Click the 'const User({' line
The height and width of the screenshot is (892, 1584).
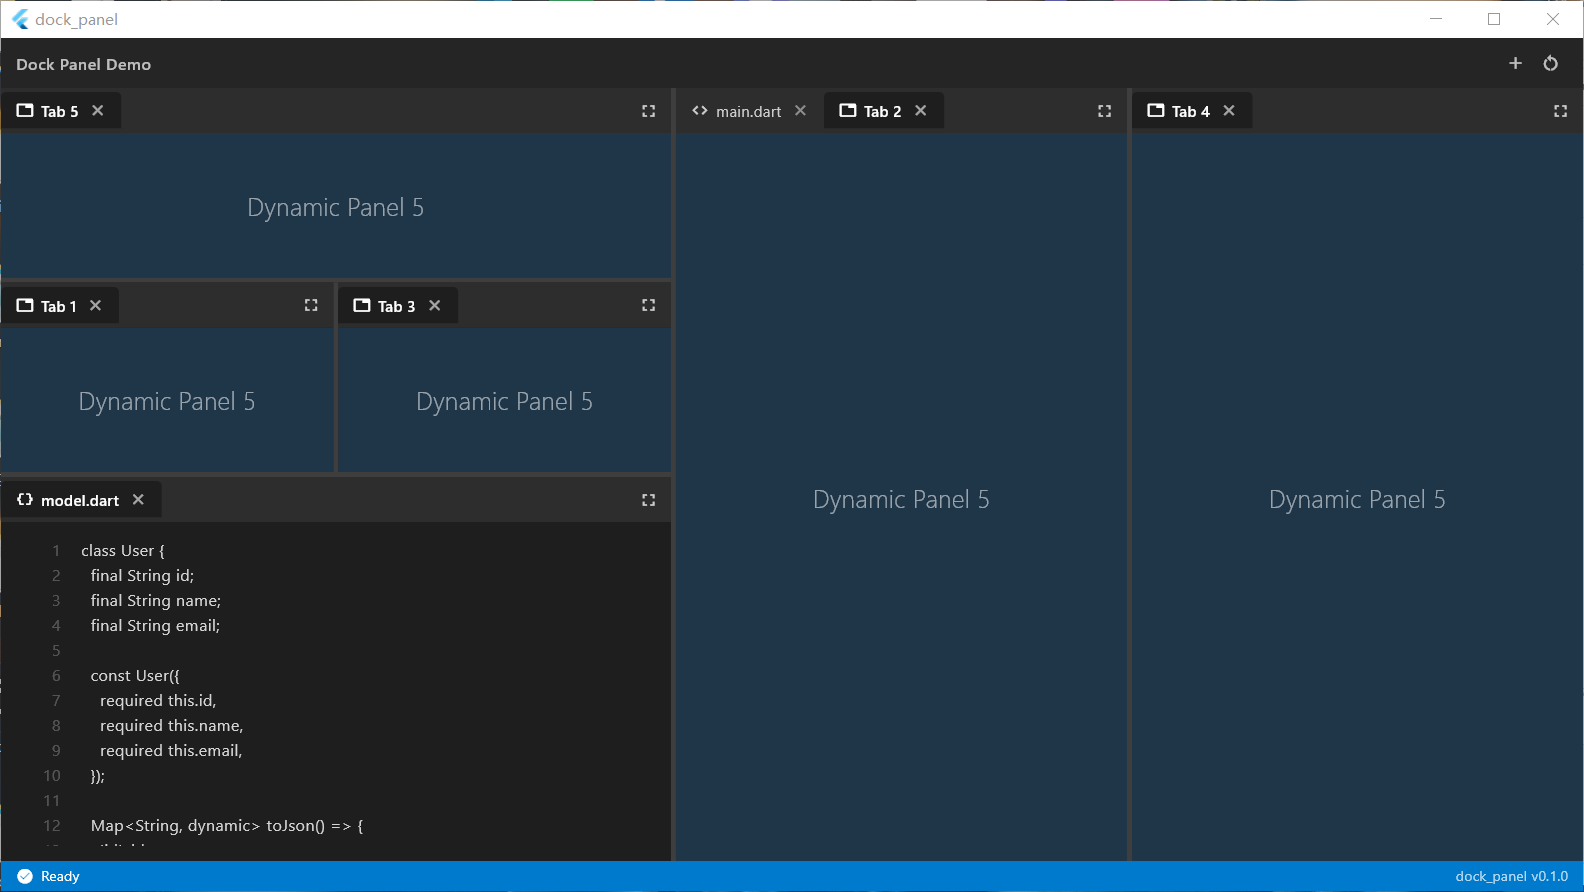click(135, 676)
